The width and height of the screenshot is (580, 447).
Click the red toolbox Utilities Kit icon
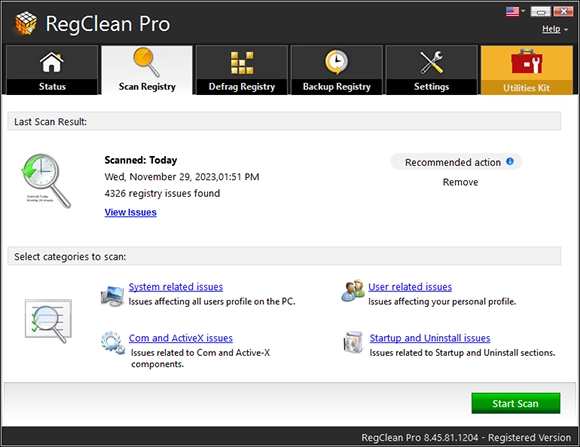(x=526, y=61)
